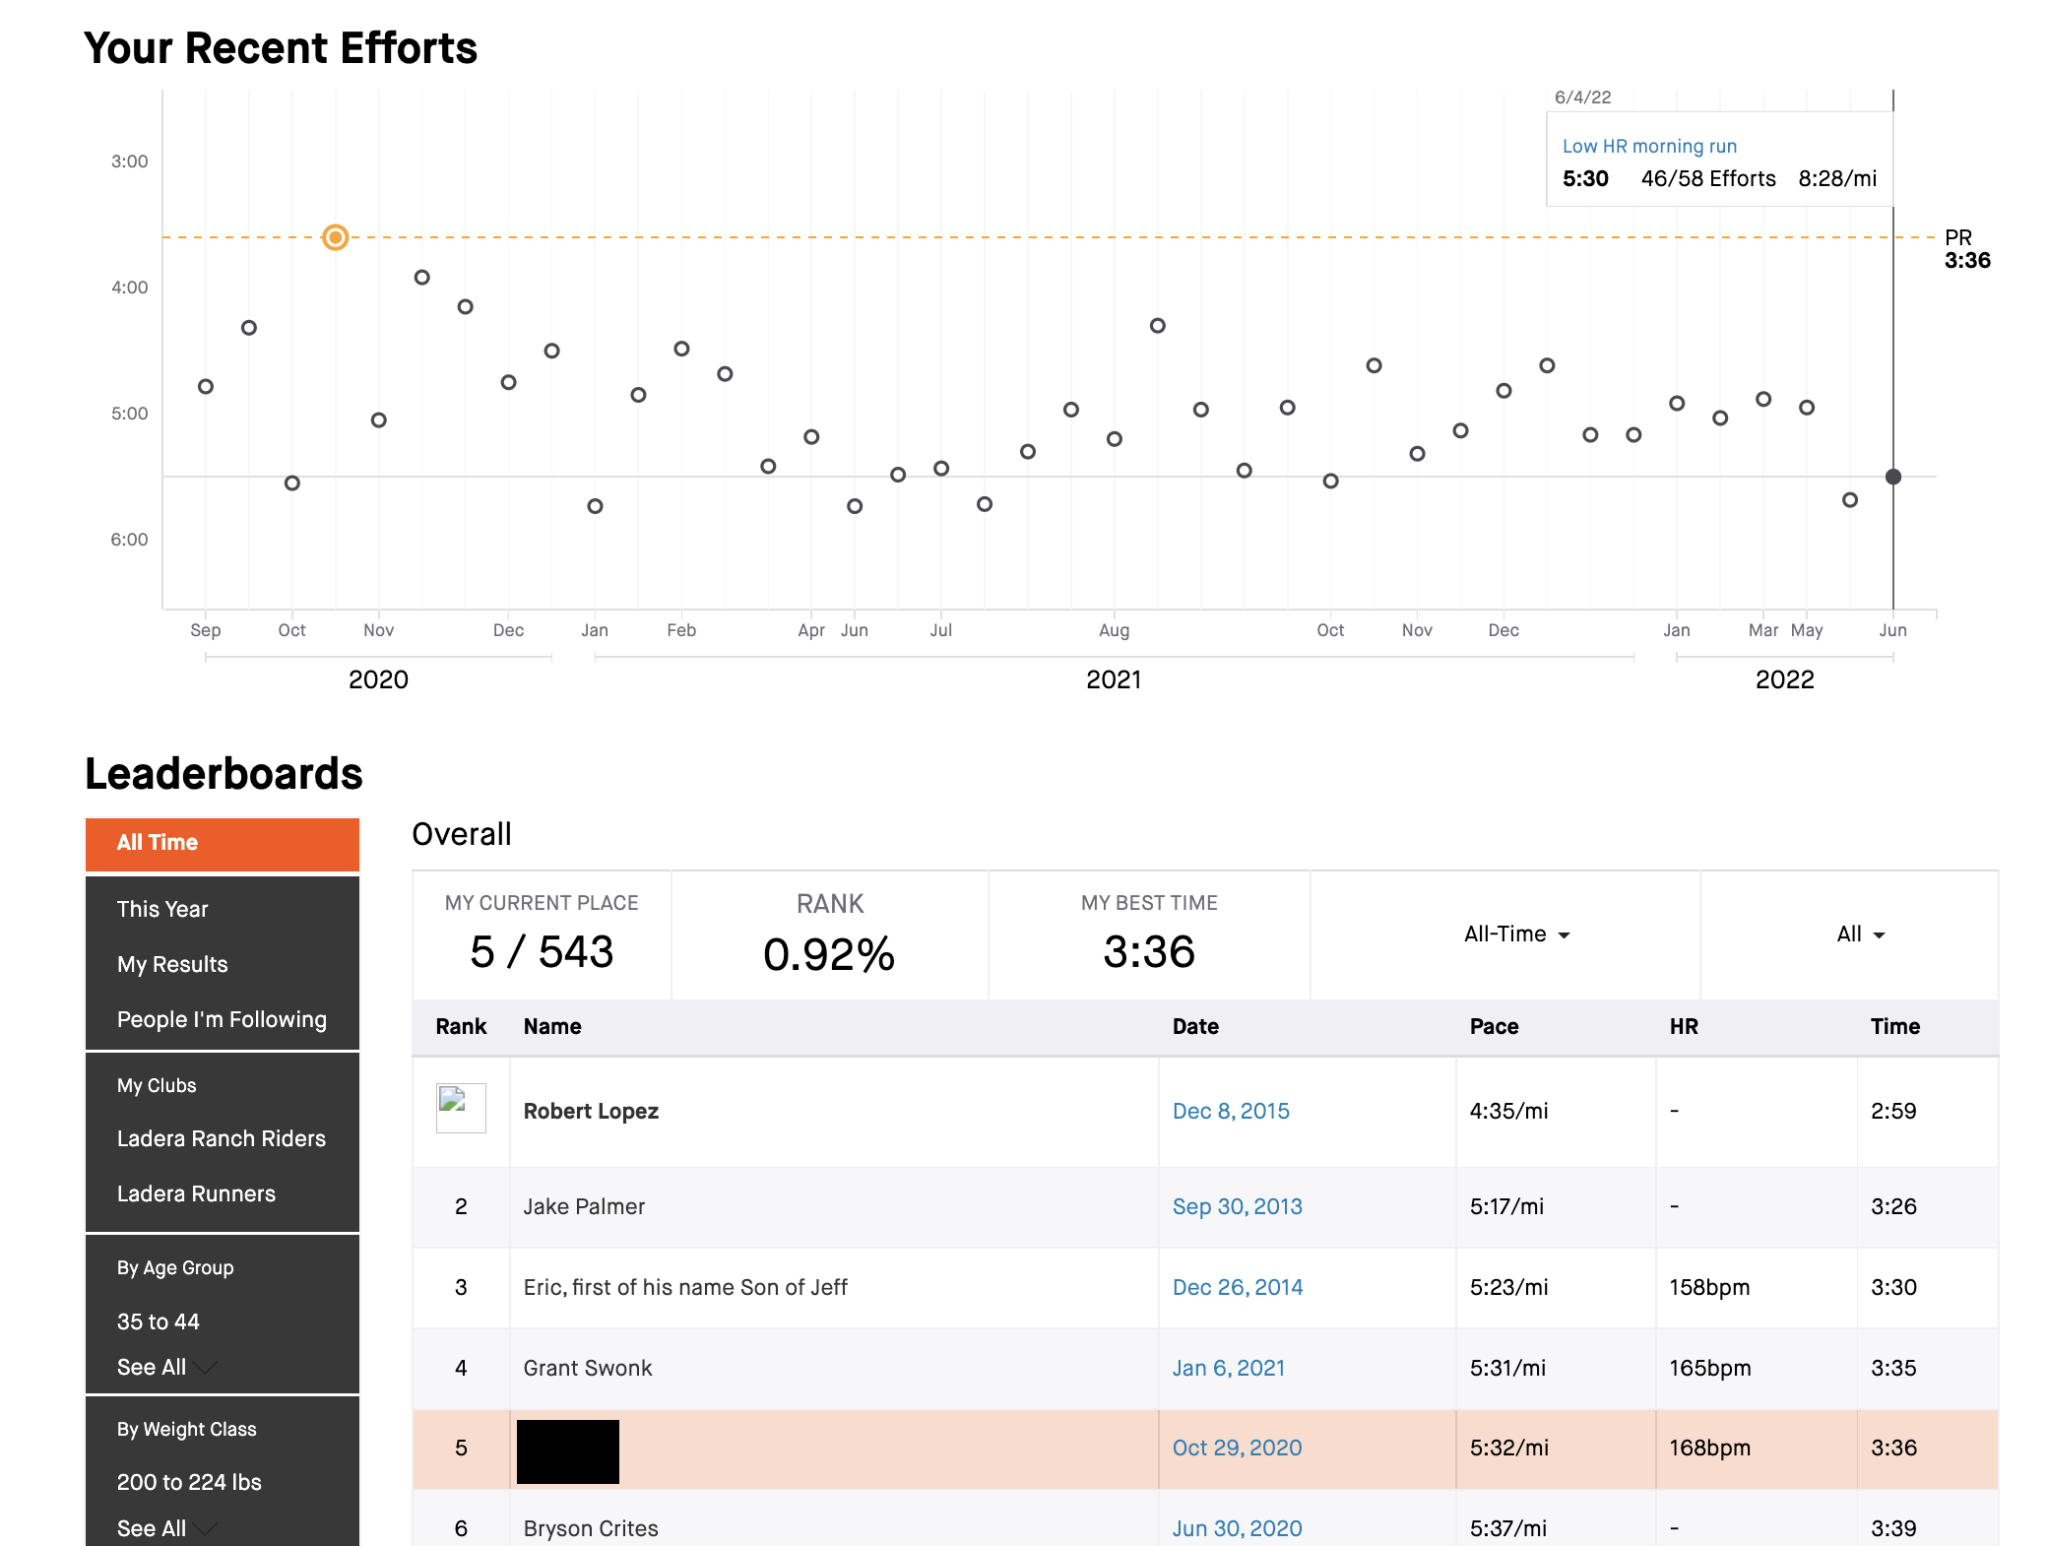Open the All-Time date range dropdown
Viewport: 2048px width, 1546px height.
[x=1514, y=934]
